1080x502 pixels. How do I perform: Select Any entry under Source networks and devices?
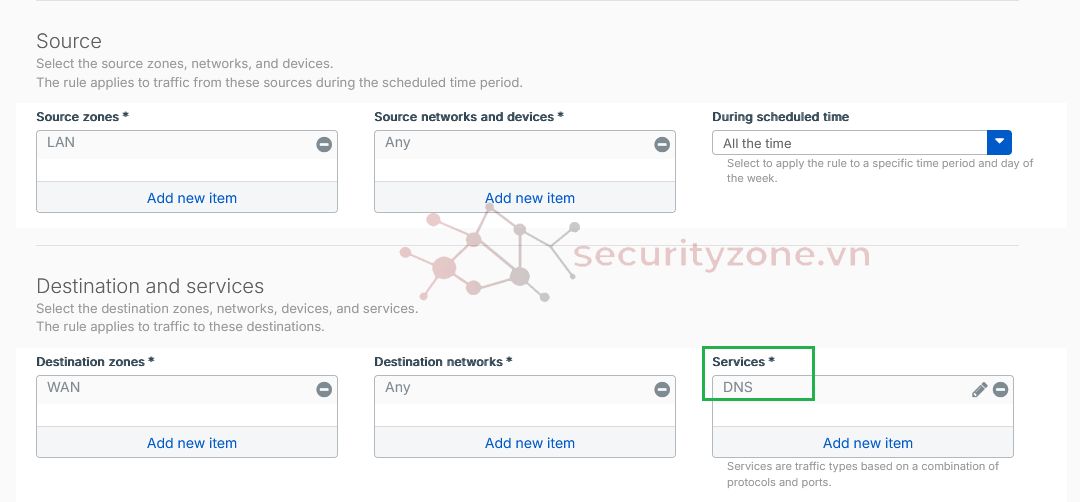(x=398, y=143)
